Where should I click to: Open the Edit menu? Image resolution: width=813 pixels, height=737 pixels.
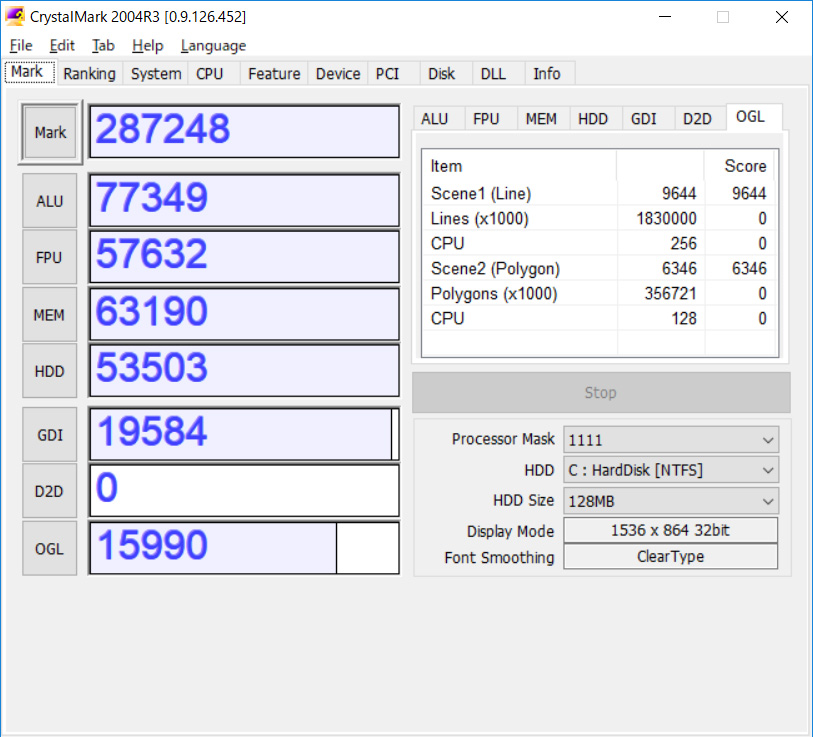tap(62, 45)
